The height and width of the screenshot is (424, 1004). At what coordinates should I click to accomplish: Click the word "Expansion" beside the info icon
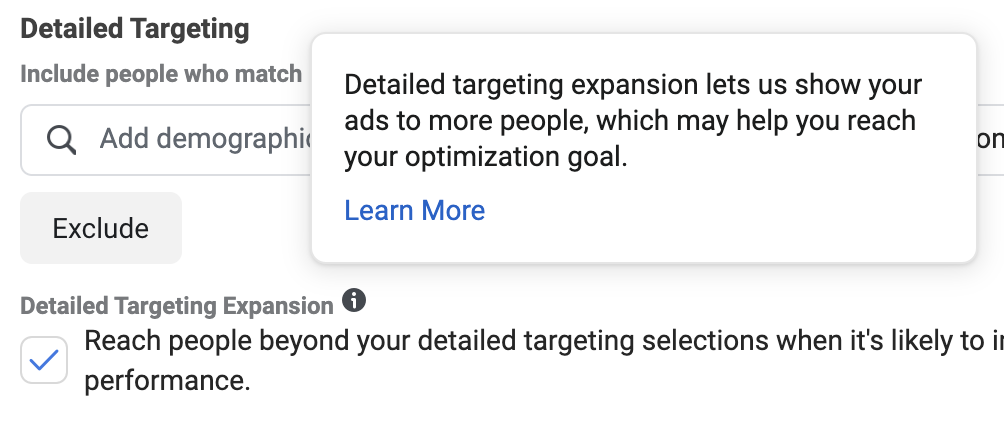[x=278, y=306]
